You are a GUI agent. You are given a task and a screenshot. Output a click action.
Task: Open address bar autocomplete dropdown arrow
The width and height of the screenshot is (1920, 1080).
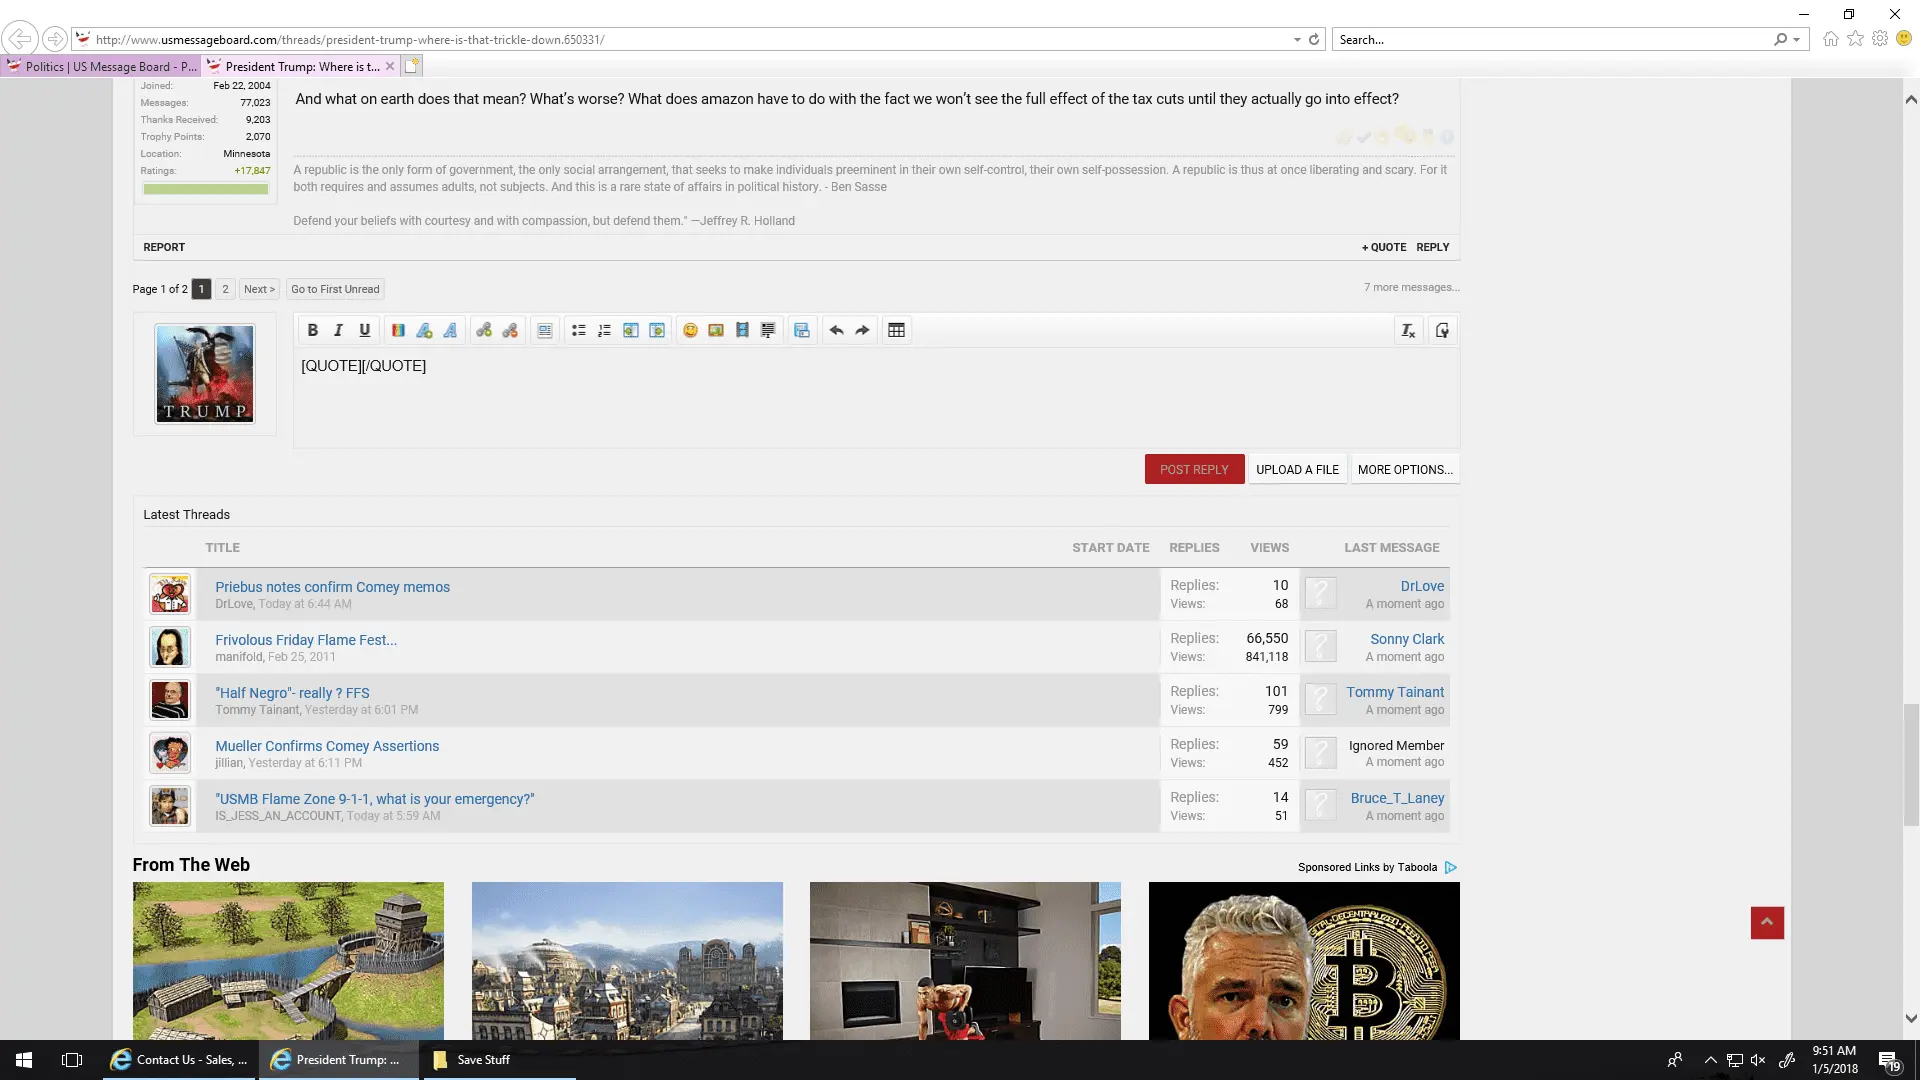tap(1297, 40)
